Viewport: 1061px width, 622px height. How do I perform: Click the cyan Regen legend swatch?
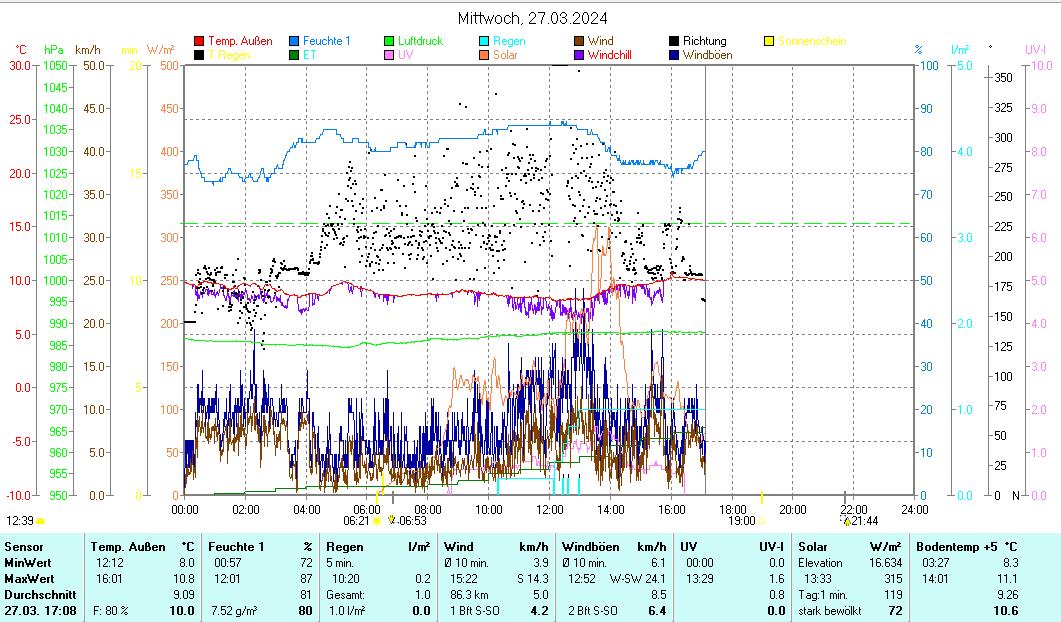(484, 41)
